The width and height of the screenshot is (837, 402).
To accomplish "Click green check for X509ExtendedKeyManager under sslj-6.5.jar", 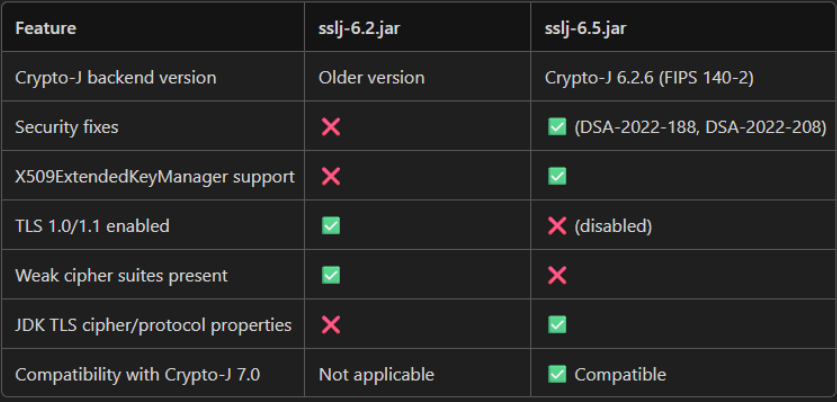I will click(x=557, y=176).
